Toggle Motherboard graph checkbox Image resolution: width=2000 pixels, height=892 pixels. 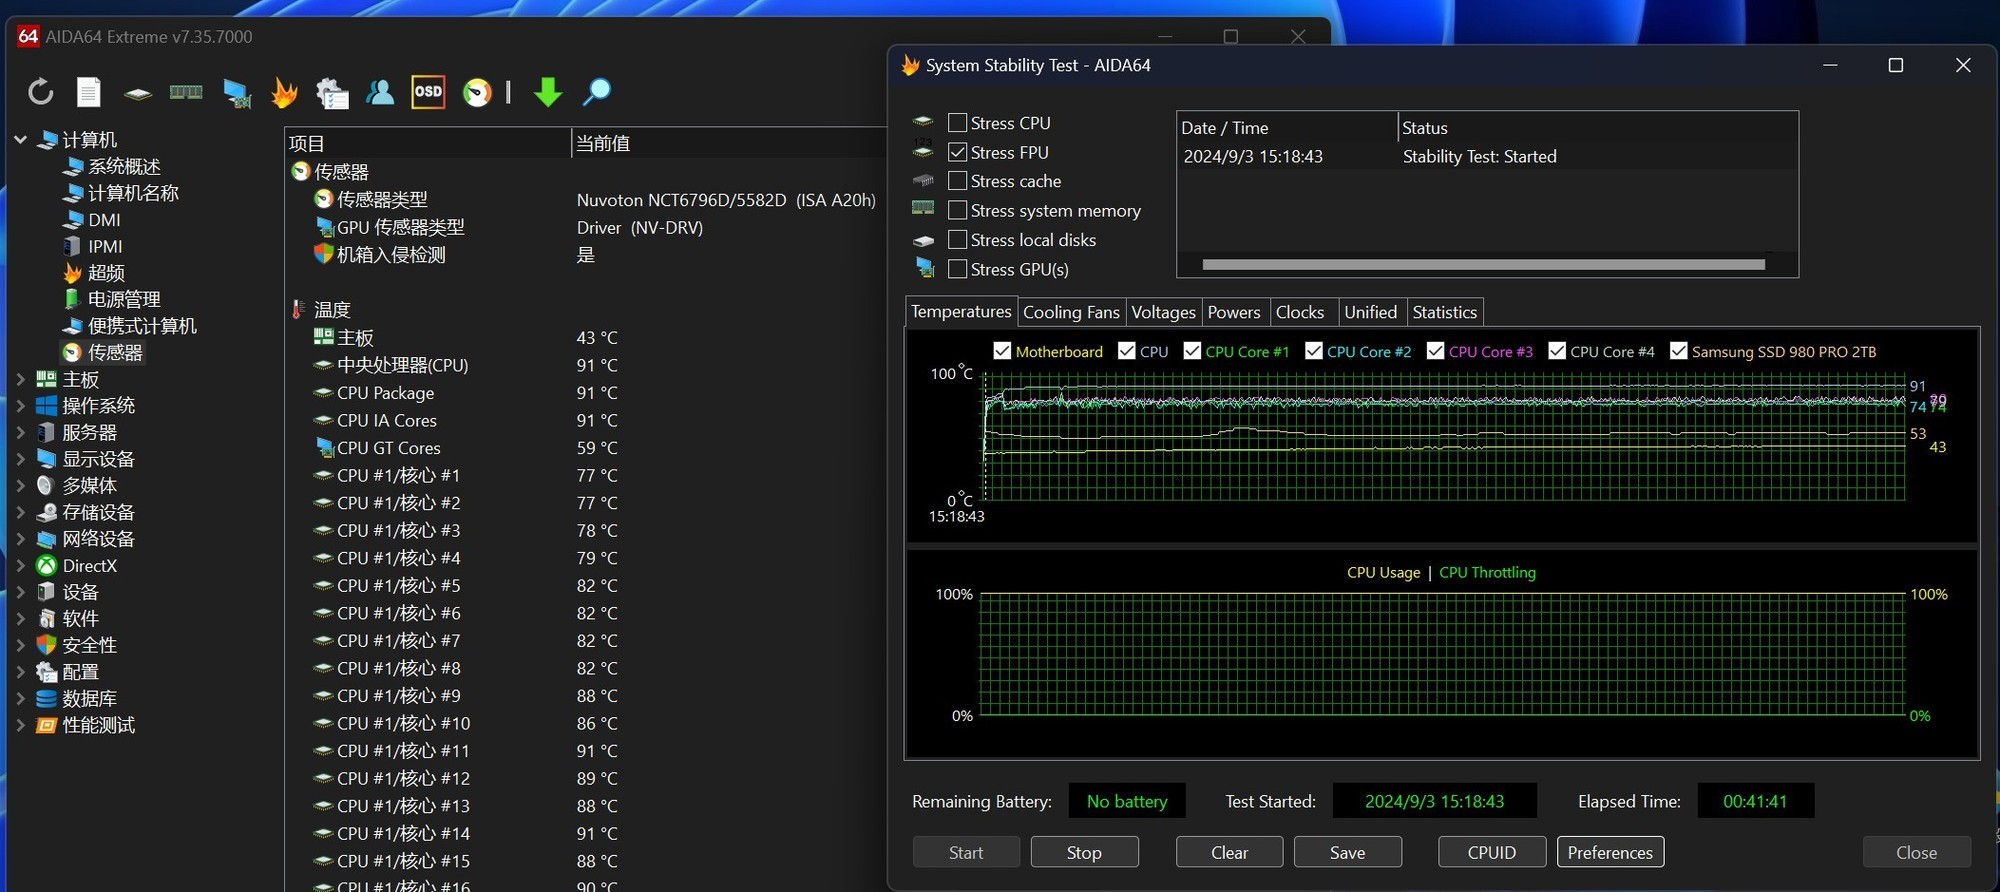(1002, 351)
